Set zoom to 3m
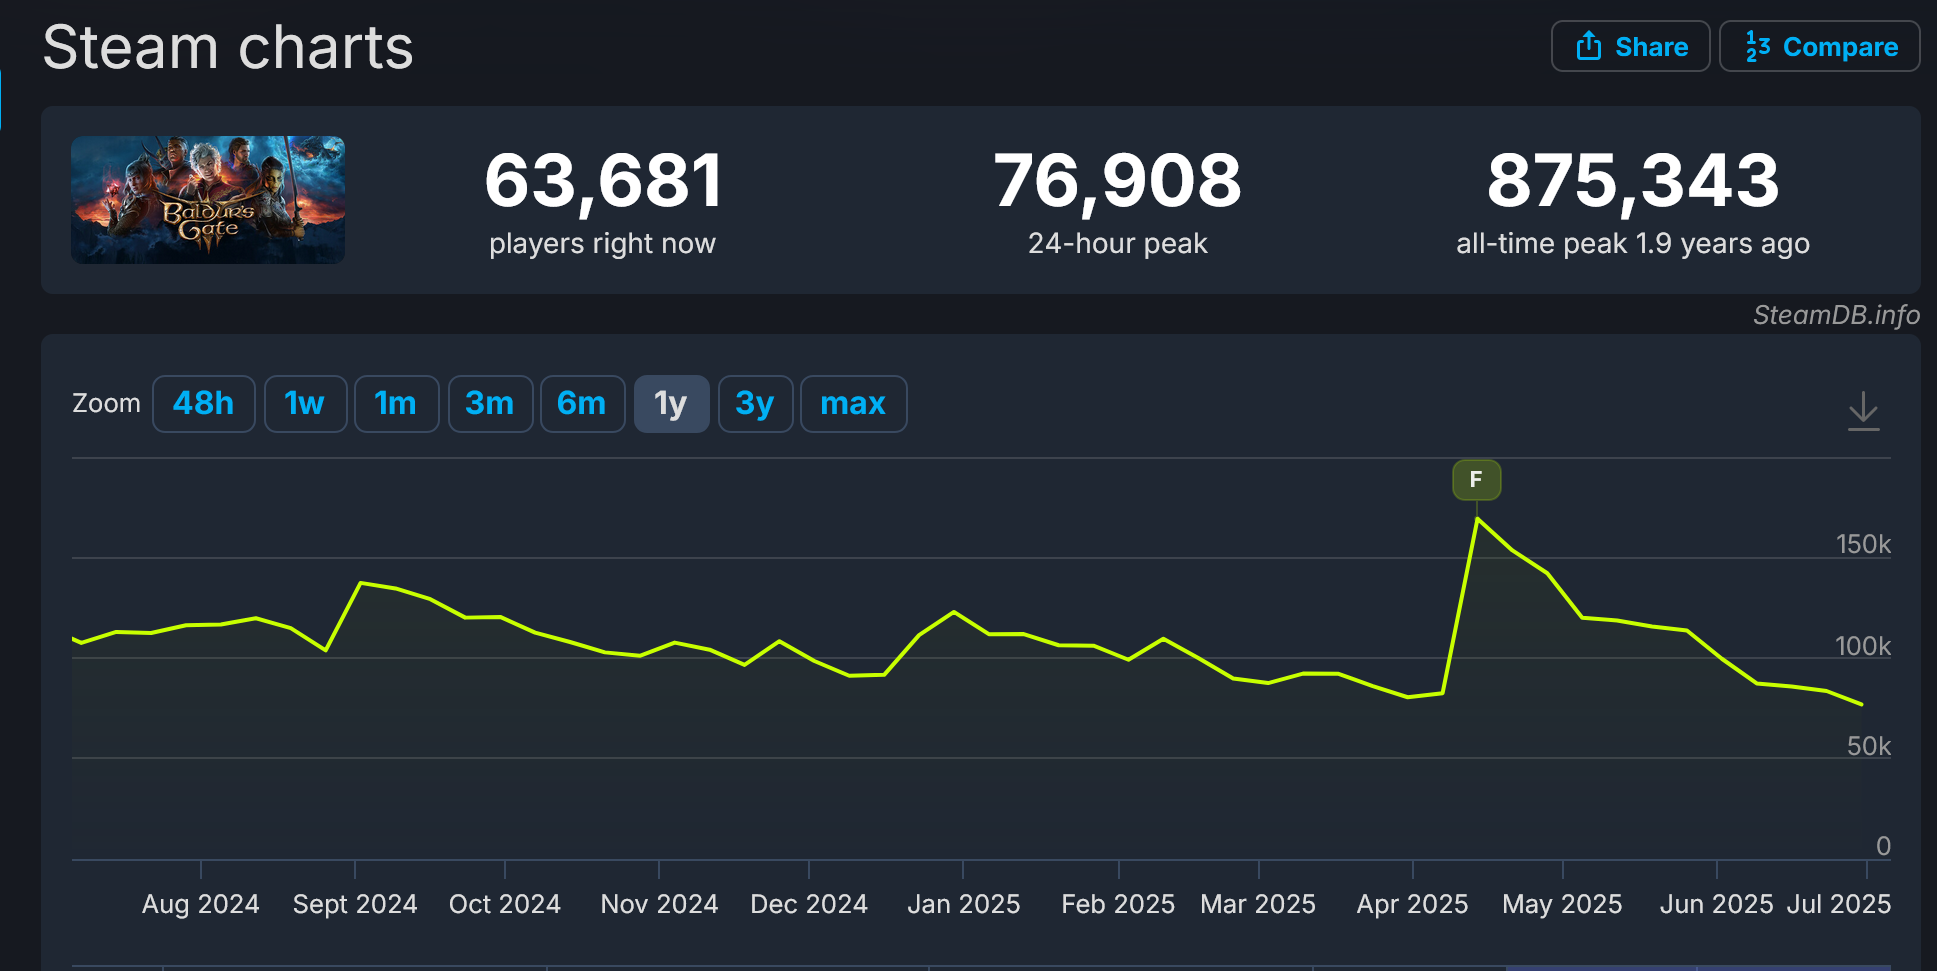Screen dimensions: 1937x971 [x=490, y=404]
